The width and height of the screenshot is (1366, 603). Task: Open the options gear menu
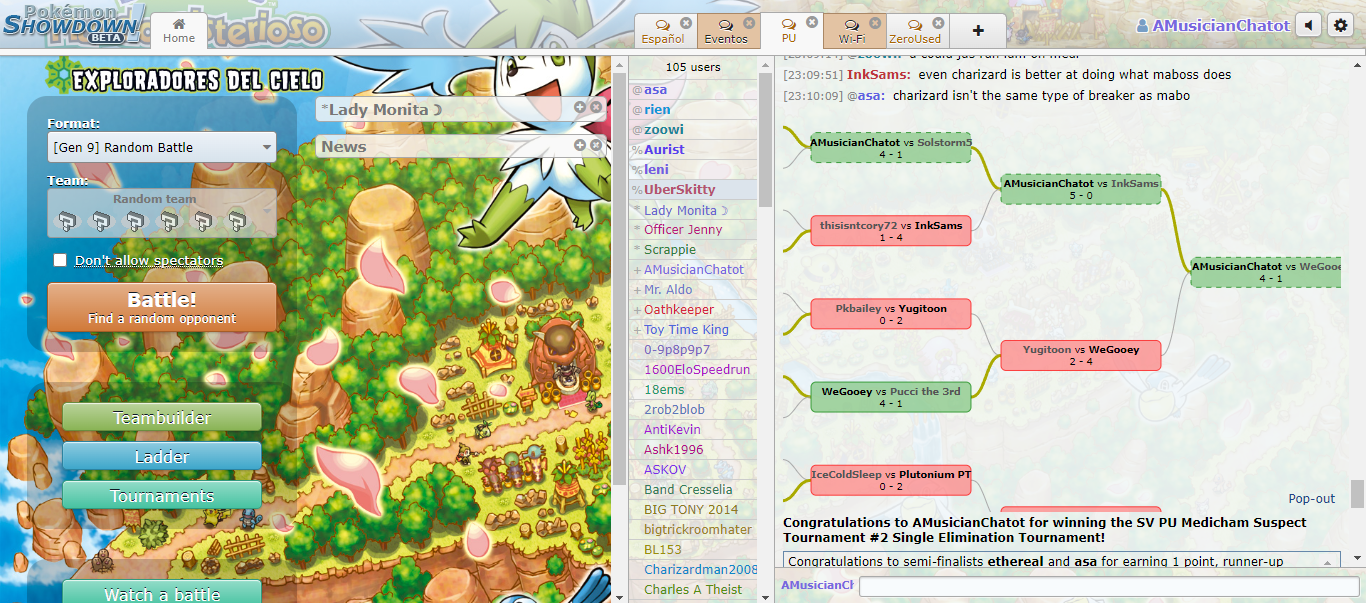pyautogui.click(x=1341, y=26)
